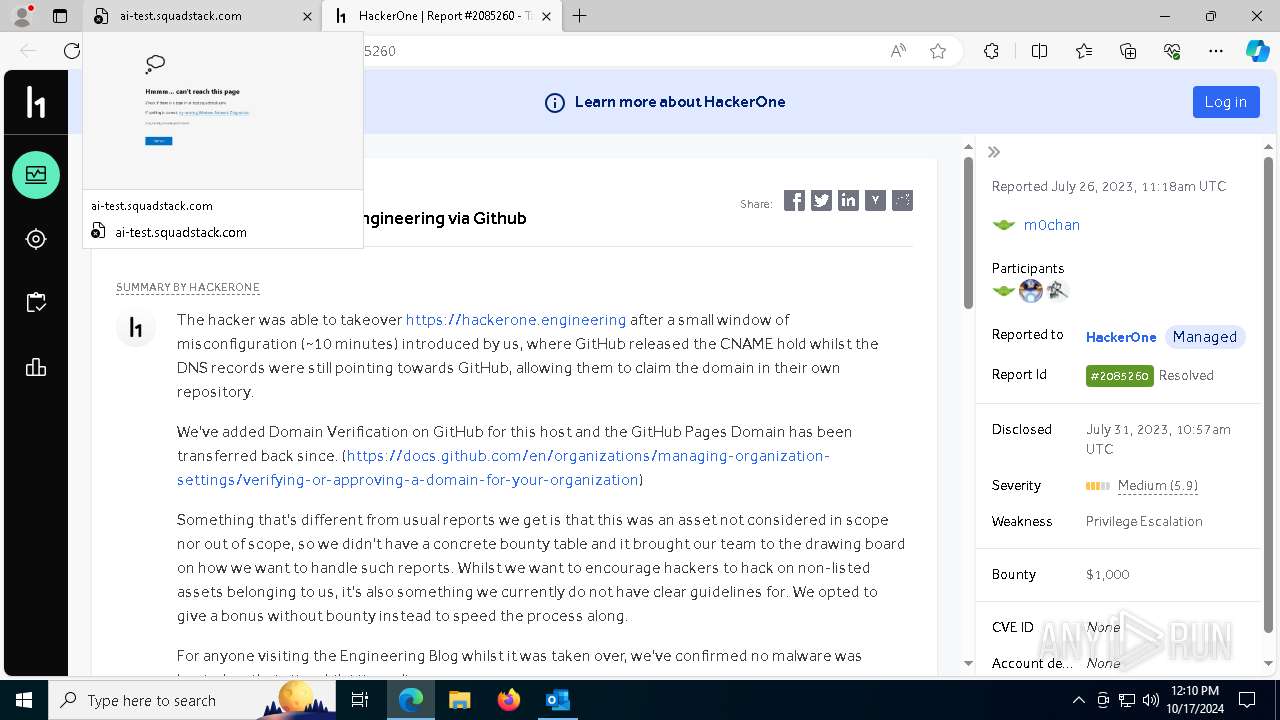Open the HackerOne logo home link
Viewport: 1280px width, 720px height.
click(x=36, y=102)
